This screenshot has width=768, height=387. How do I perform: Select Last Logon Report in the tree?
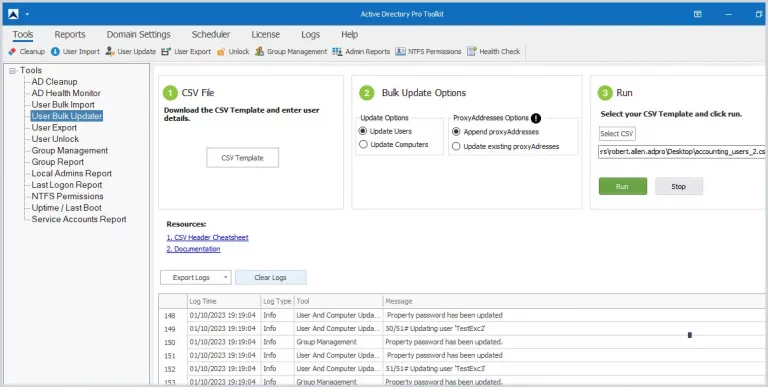[x=67, y=185]
